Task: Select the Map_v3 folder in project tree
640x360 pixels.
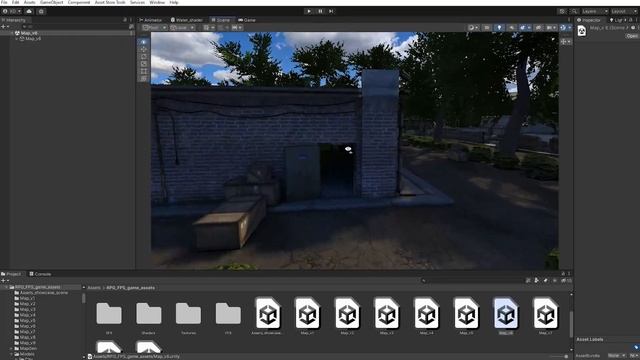Action: pyautogui.click(x=24, y=309)
